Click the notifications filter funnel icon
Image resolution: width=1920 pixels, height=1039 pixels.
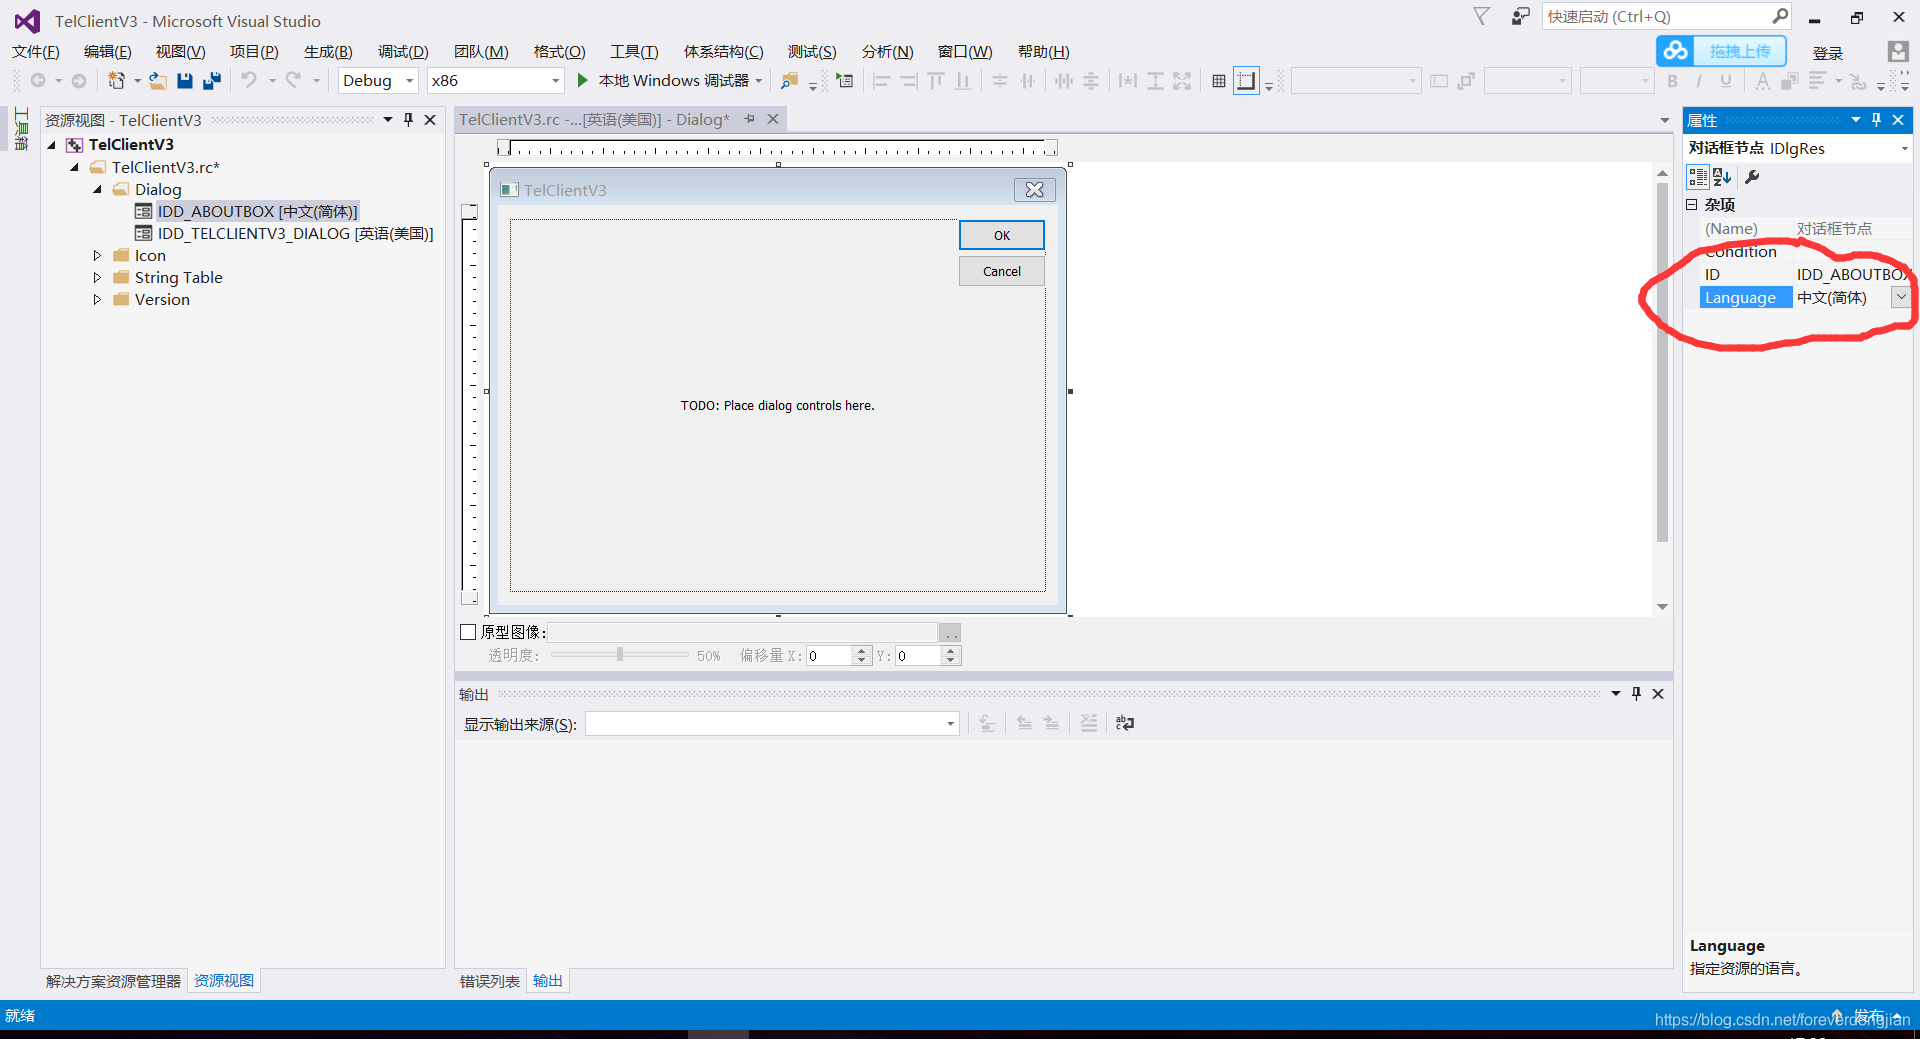(1482, 16)
